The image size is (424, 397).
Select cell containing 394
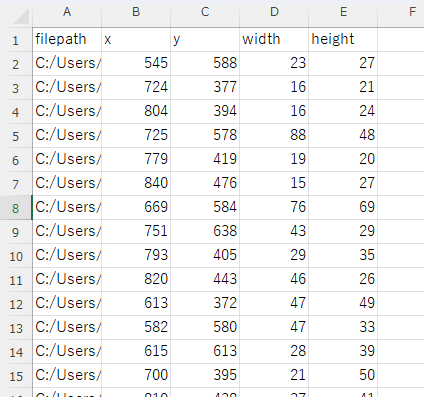(x=205, y=112)
